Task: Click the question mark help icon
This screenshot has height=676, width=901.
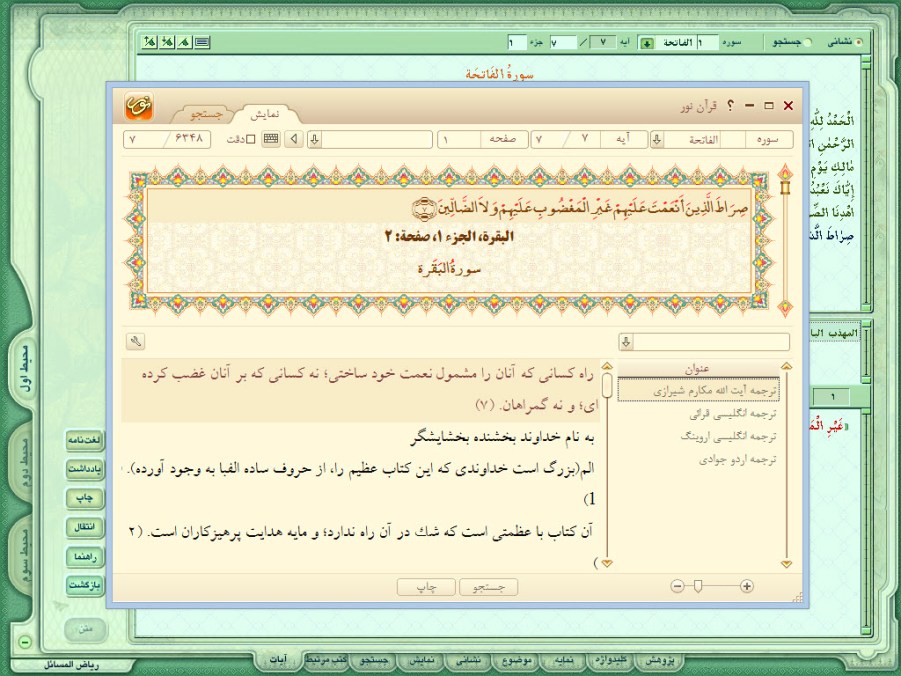Action: (731, 106)
